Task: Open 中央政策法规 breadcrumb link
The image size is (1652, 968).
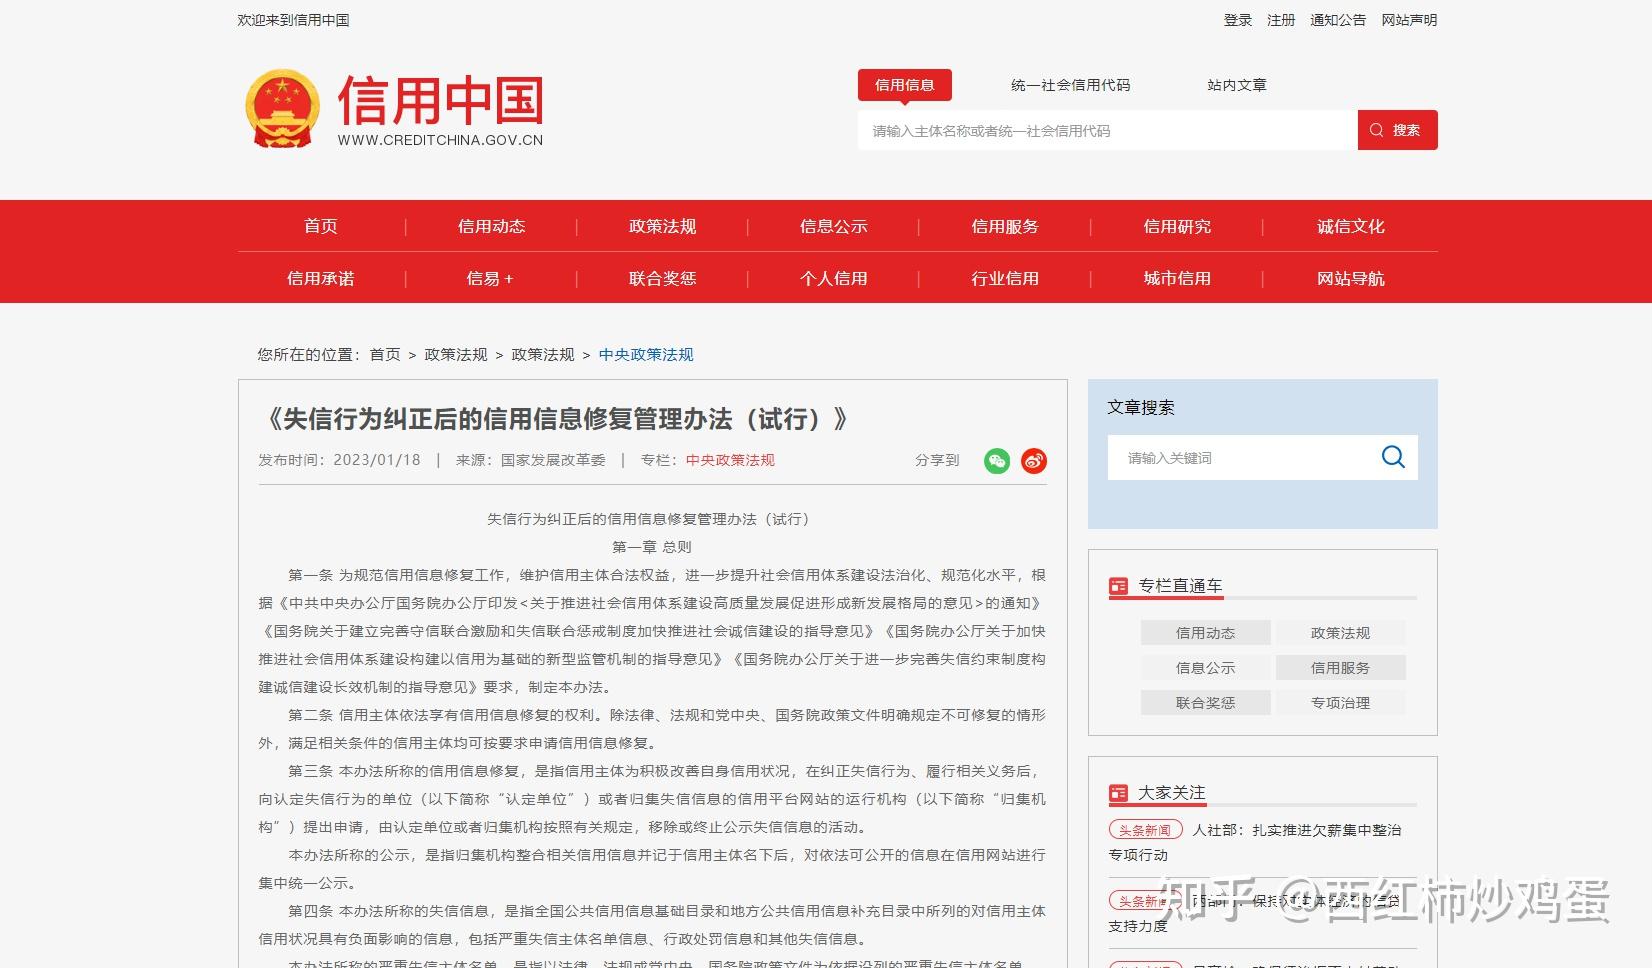Action: click(645, 354)
